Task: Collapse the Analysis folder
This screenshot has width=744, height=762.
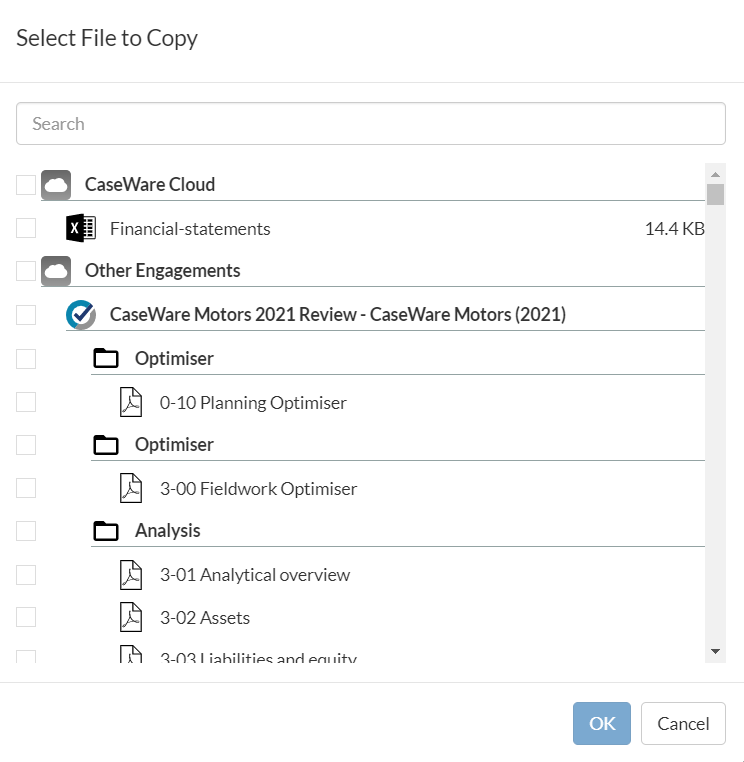Action: (167, 531)
